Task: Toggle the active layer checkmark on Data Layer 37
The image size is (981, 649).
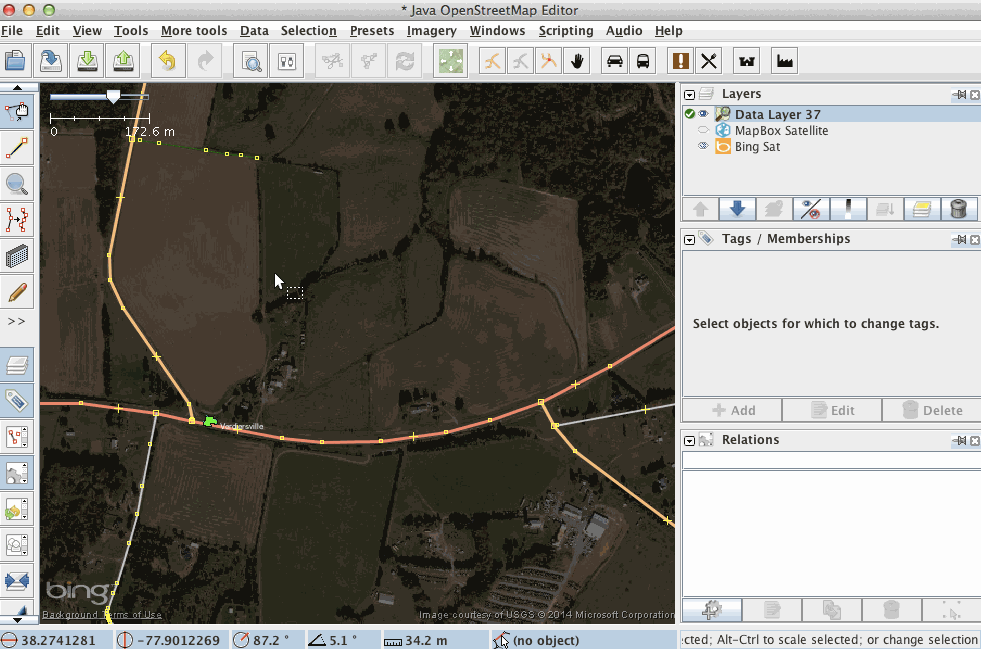Action: coord(688,113)
